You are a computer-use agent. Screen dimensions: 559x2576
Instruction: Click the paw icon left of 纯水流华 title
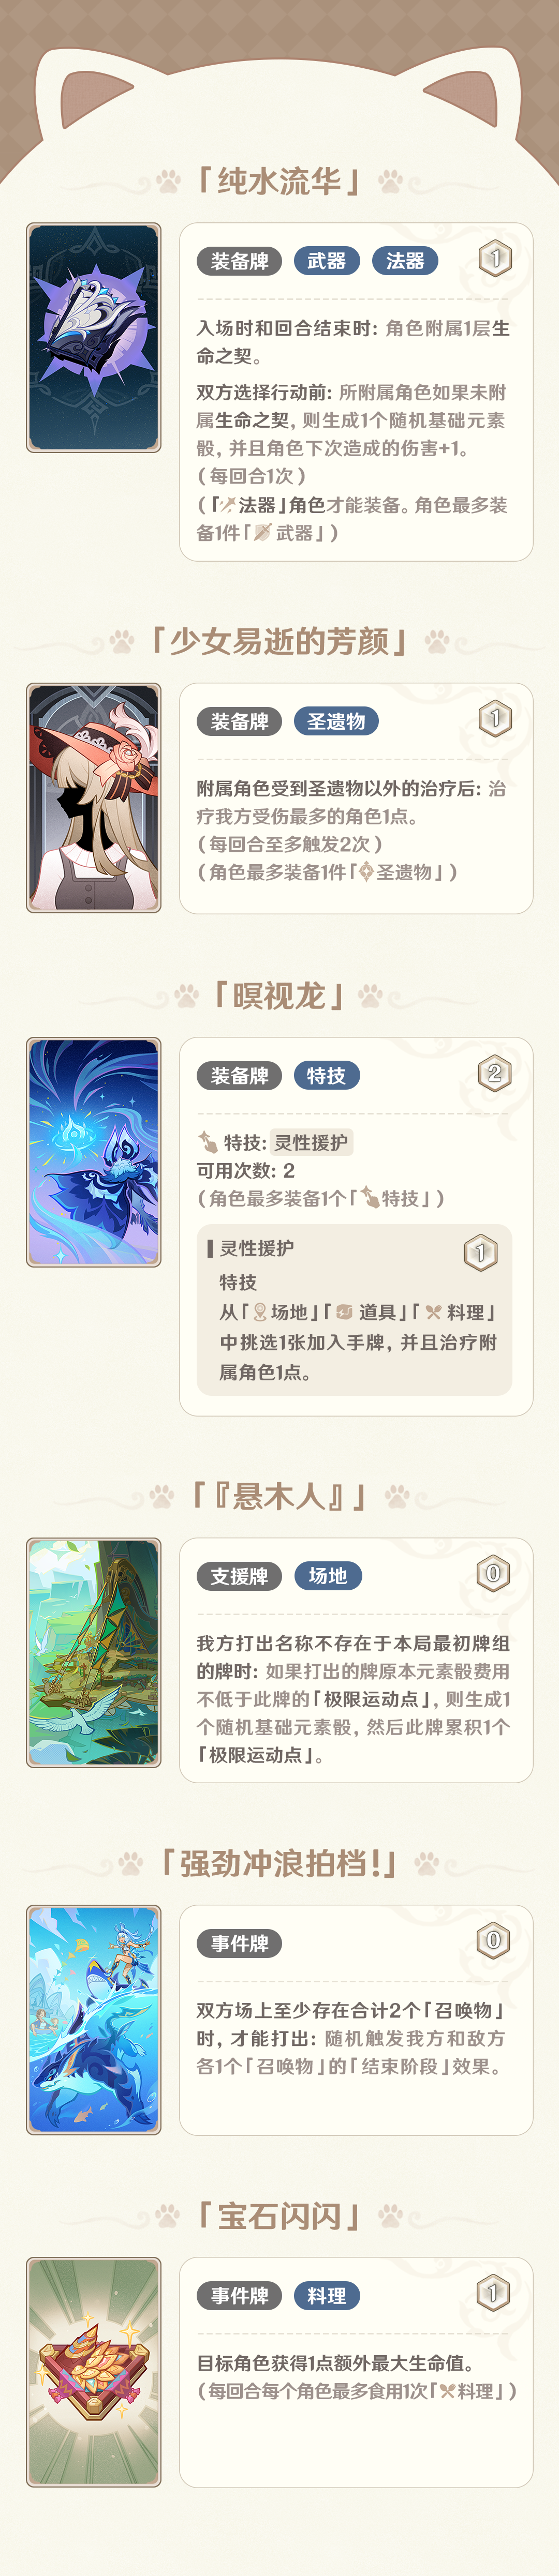[x=168, y=181]
